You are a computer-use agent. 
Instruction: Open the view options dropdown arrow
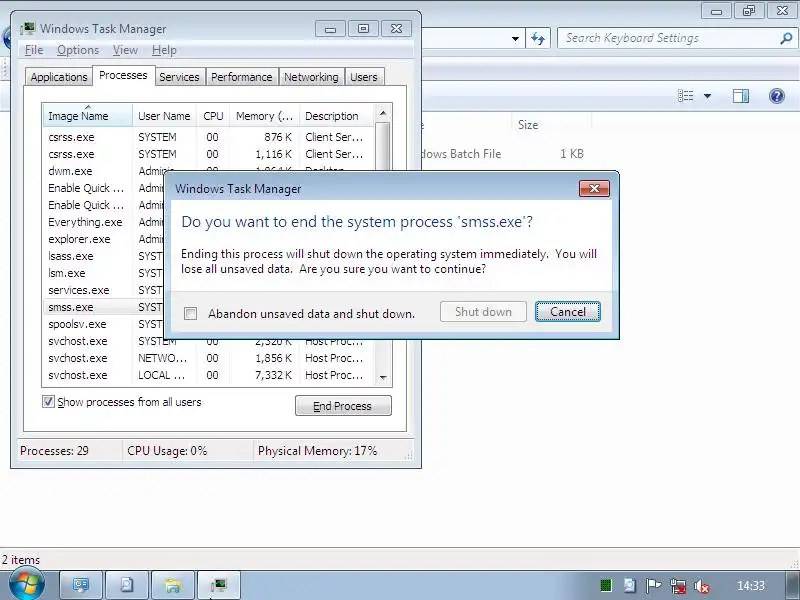pos(707,96)
